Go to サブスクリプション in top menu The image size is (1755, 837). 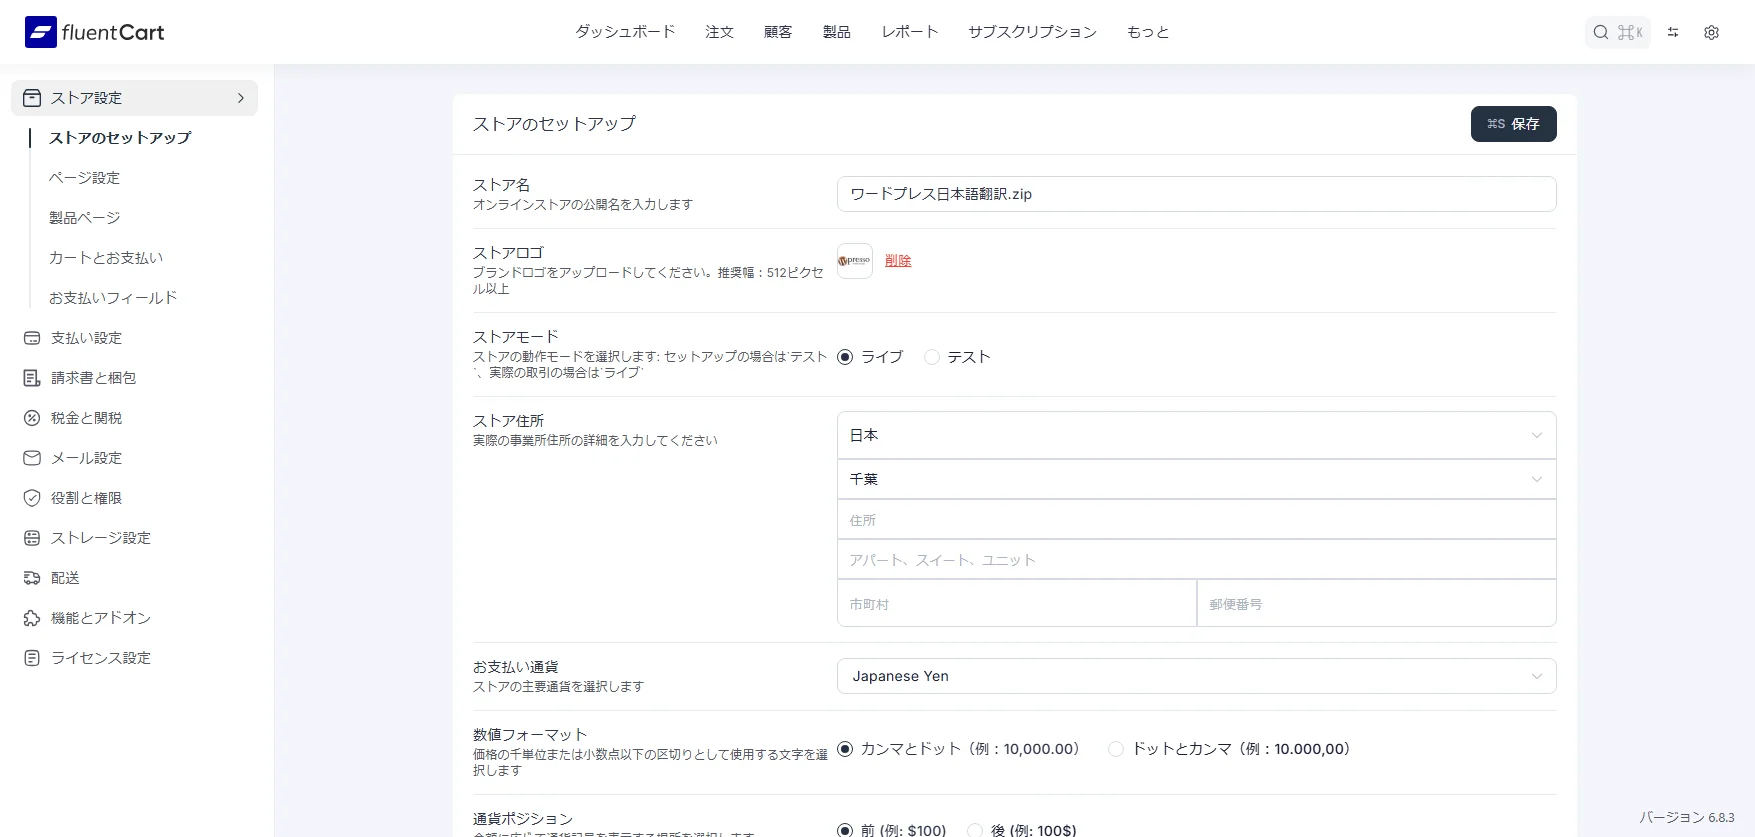(1032, 32)
